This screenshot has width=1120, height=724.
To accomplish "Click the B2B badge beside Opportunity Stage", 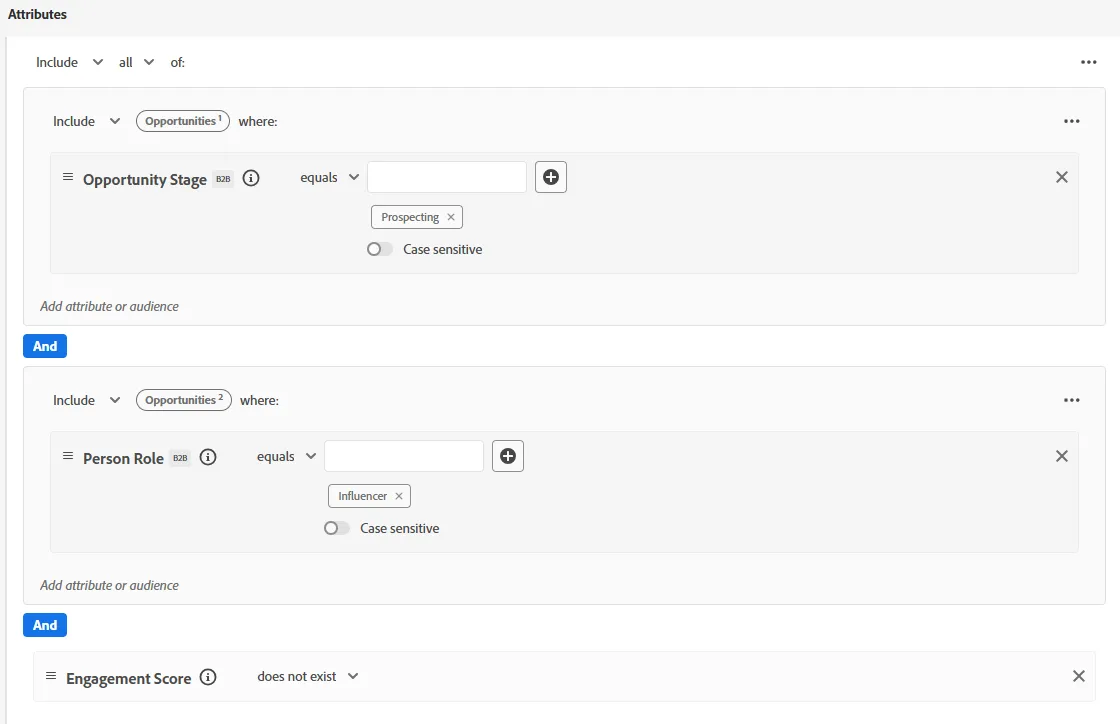I will pos(224,179).
